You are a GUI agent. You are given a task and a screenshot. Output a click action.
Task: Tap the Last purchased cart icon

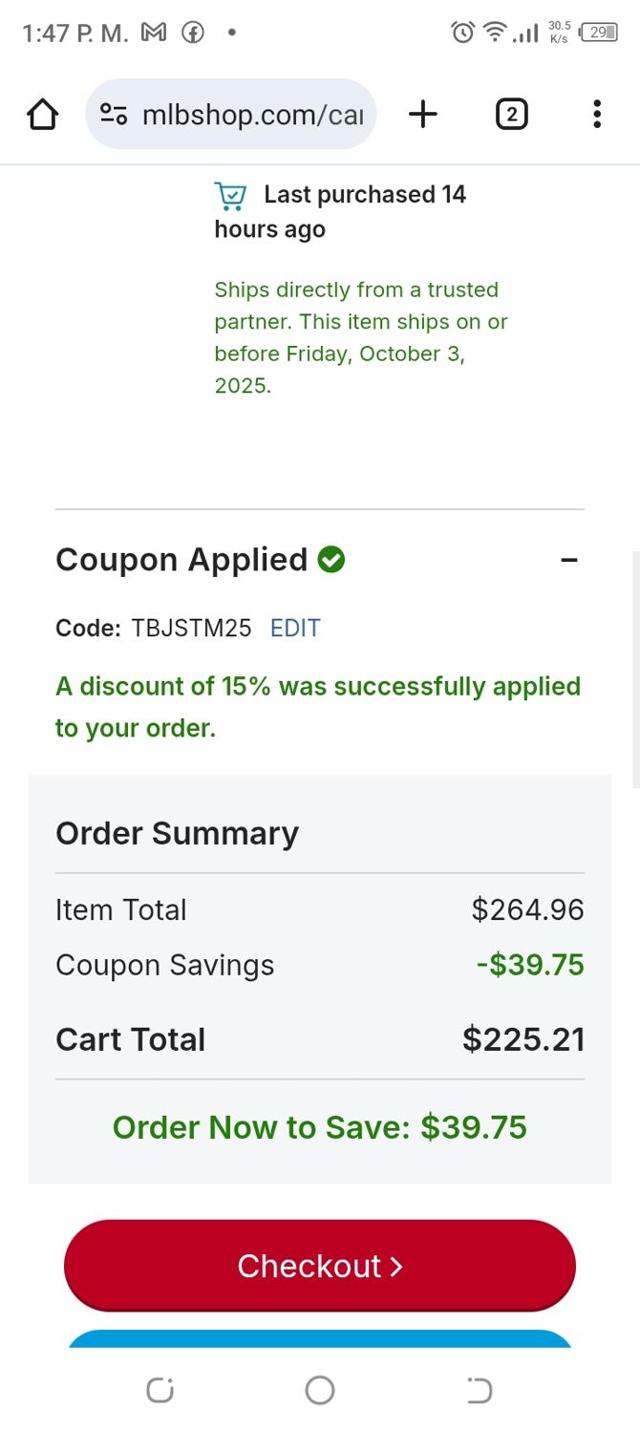[x=231, y=195]
